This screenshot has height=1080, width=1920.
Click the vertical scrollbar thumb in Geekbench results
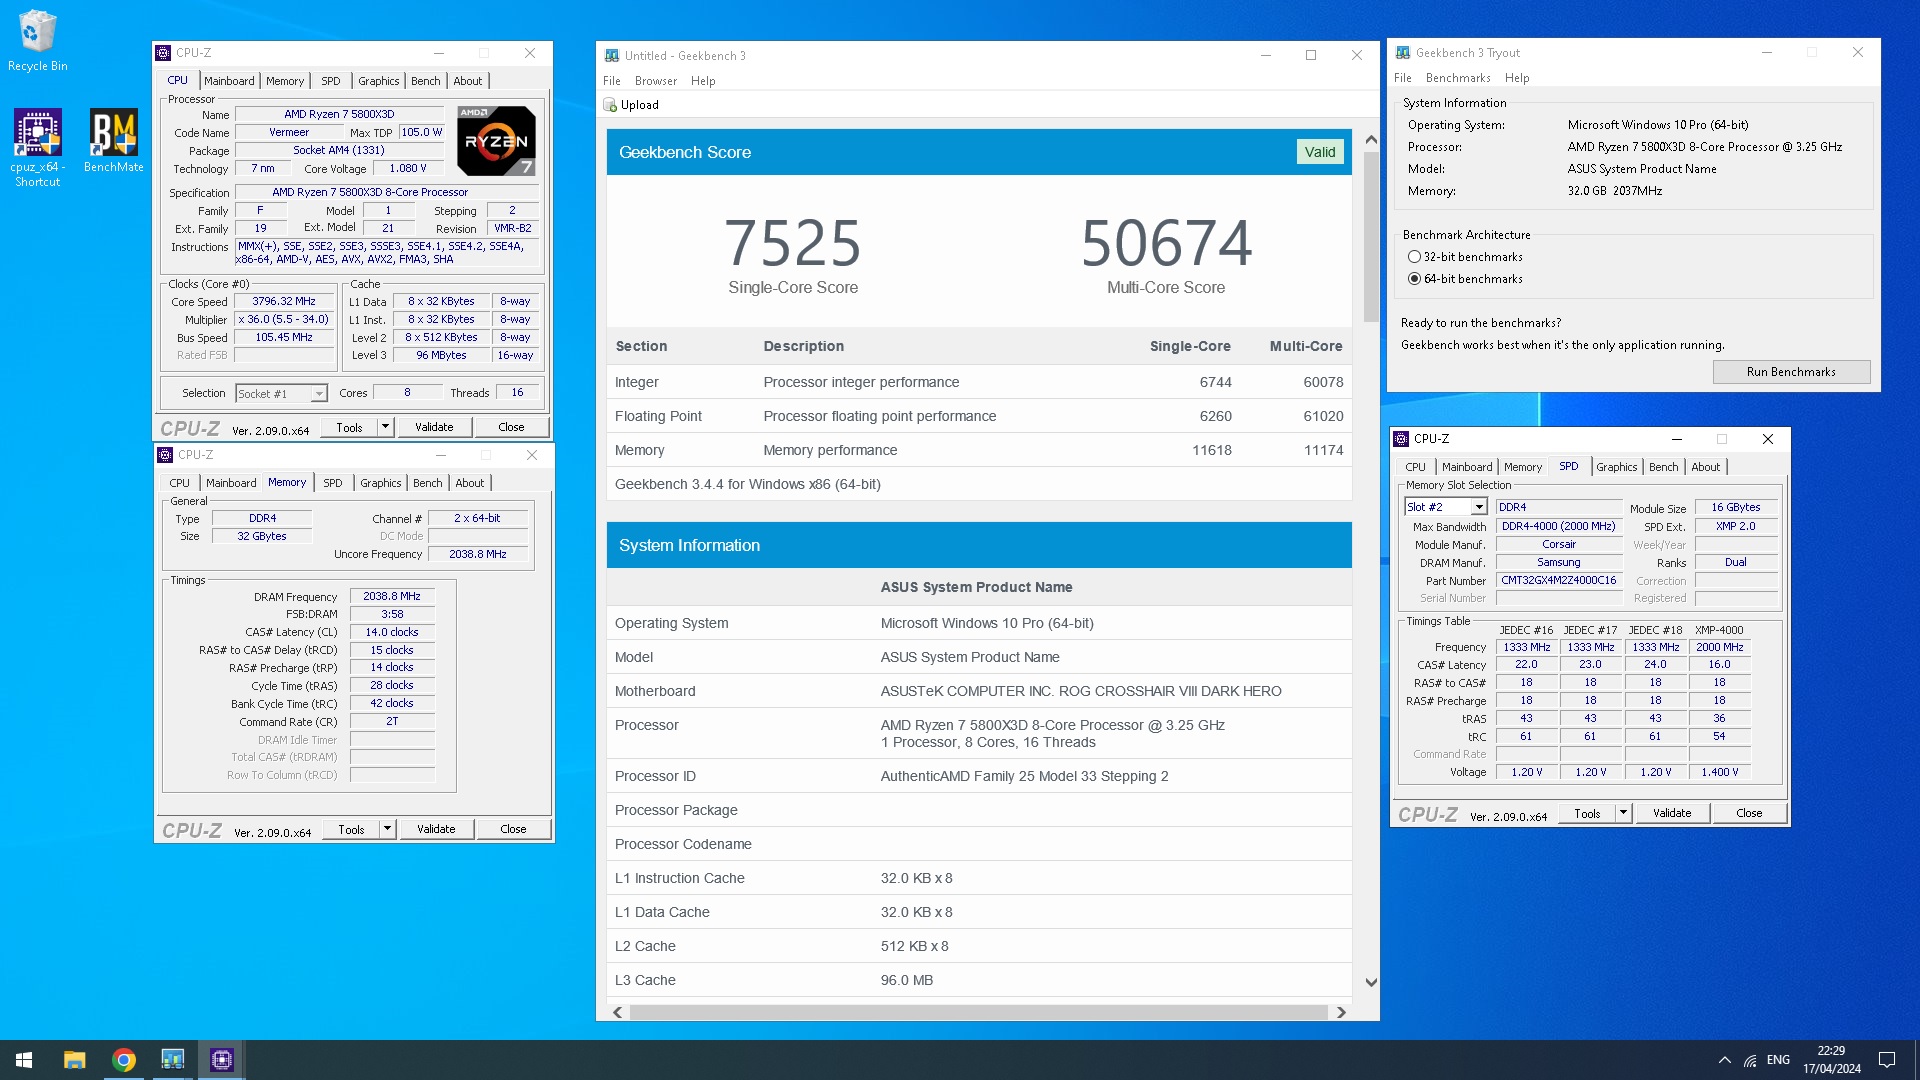coord(1371,237)
